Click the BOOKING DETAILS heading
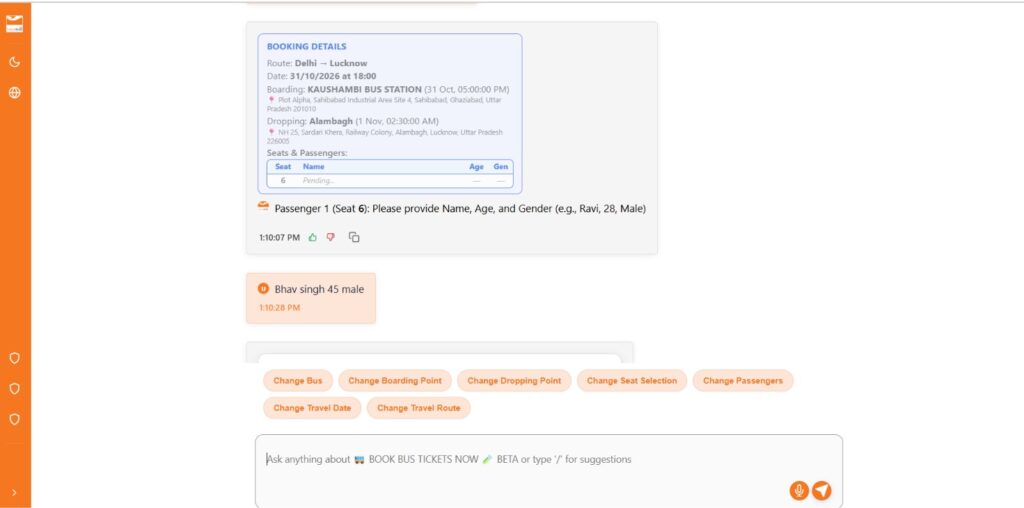The height and width of the screenshot is (508, 1024). tap(306, 47)
